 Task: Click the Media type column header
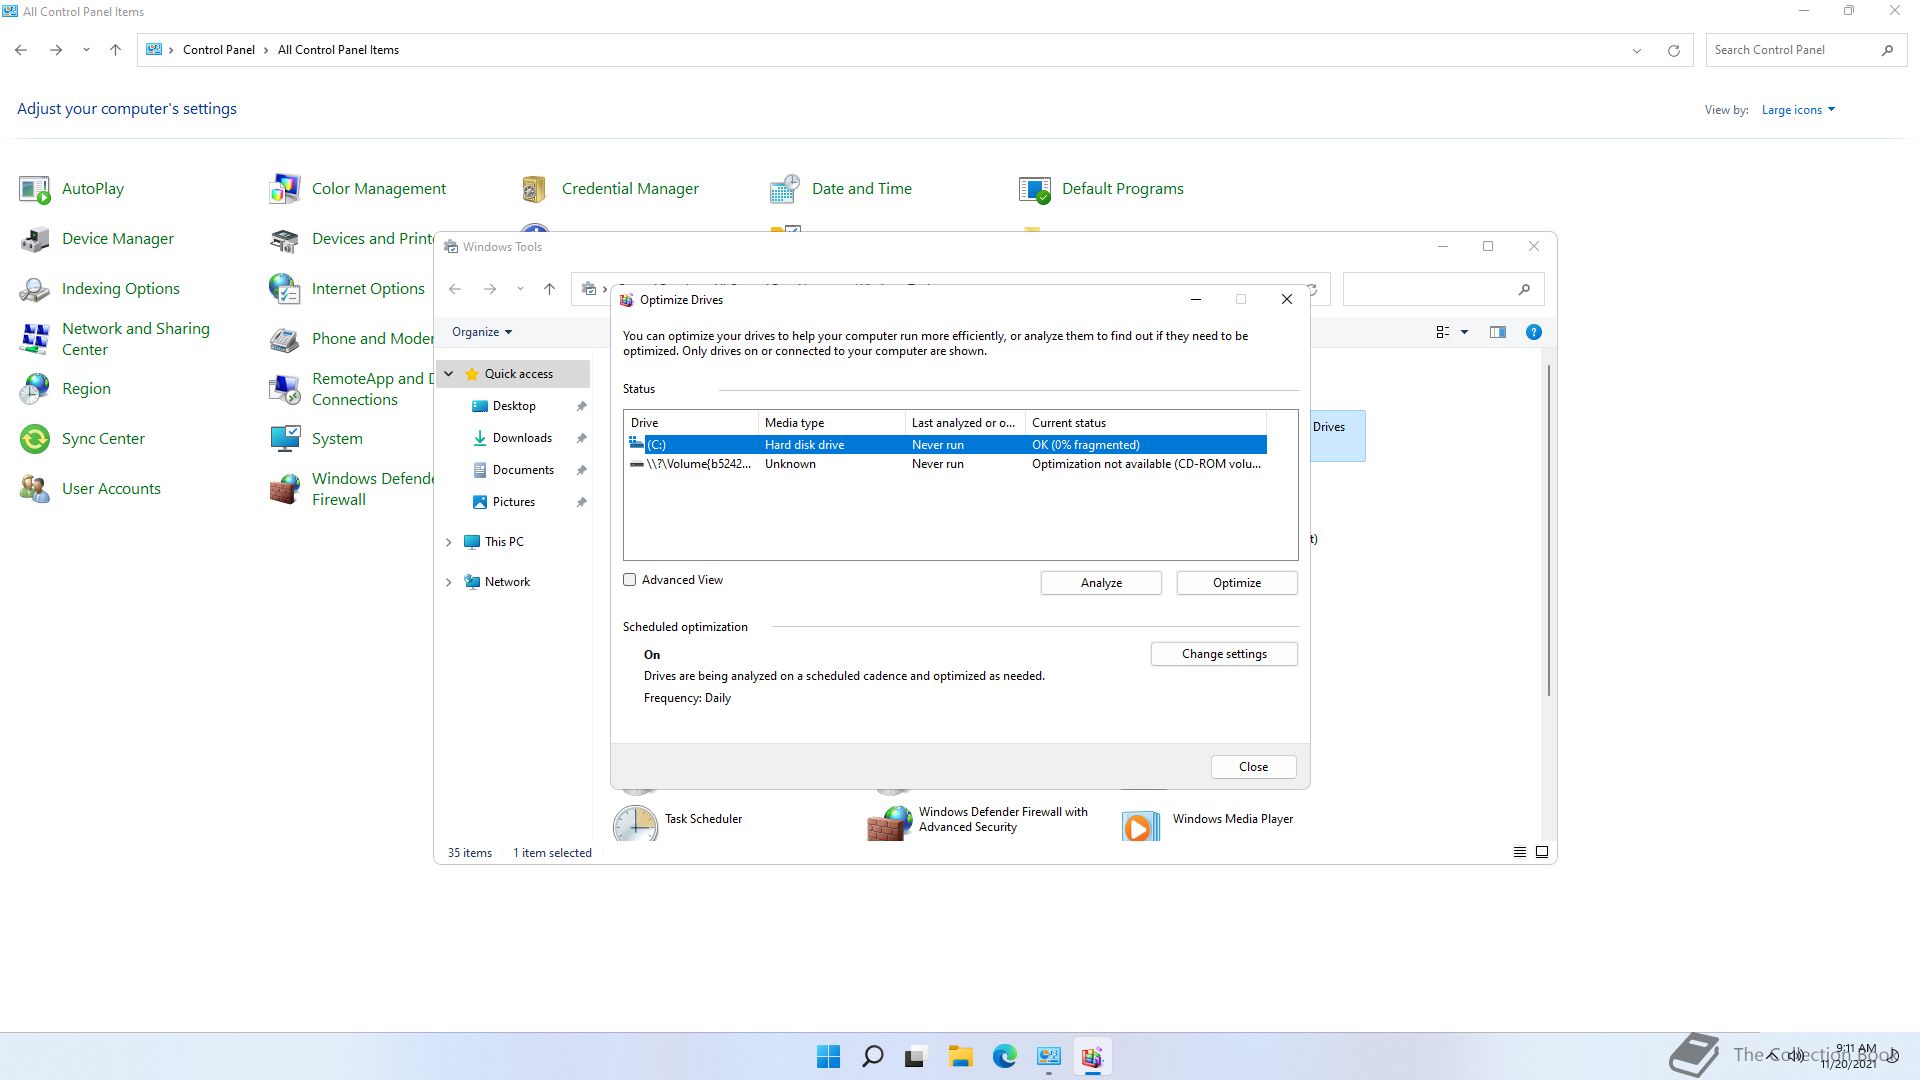830,423
